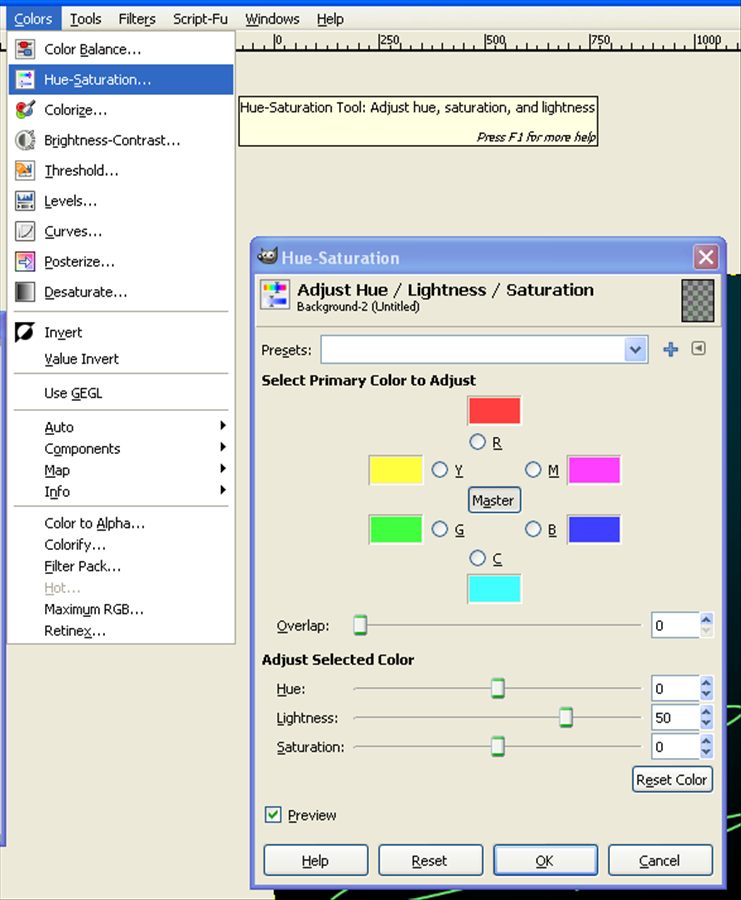Viewport: 741px width, 900px height.
Task: Click the Help button in dialog
Action: click(x=316, y=860)
